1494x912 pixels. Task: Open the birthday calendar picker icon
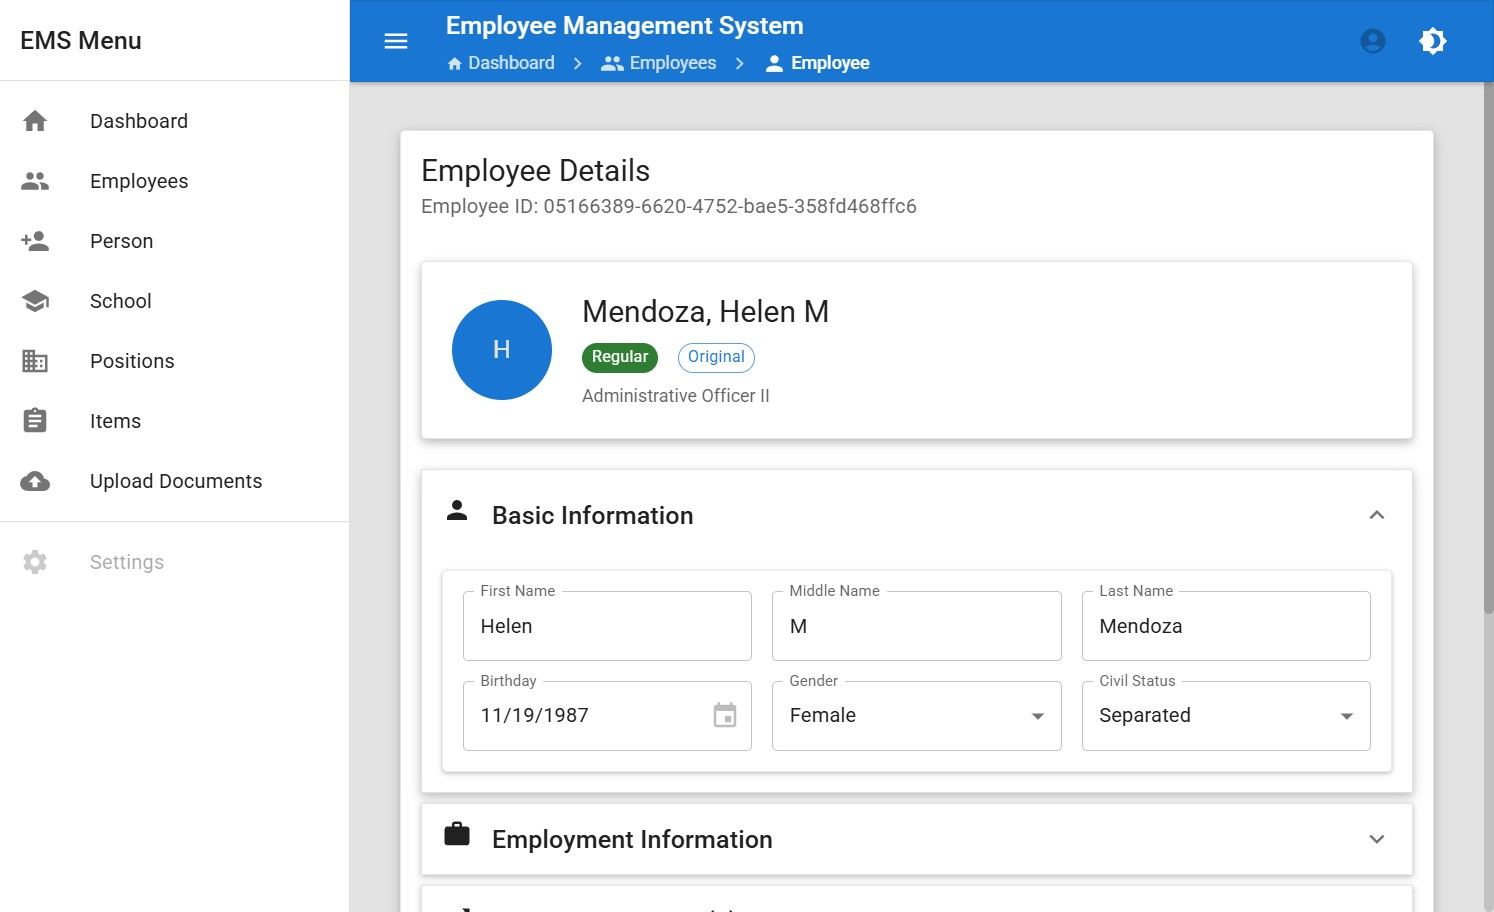click(725, 715)
